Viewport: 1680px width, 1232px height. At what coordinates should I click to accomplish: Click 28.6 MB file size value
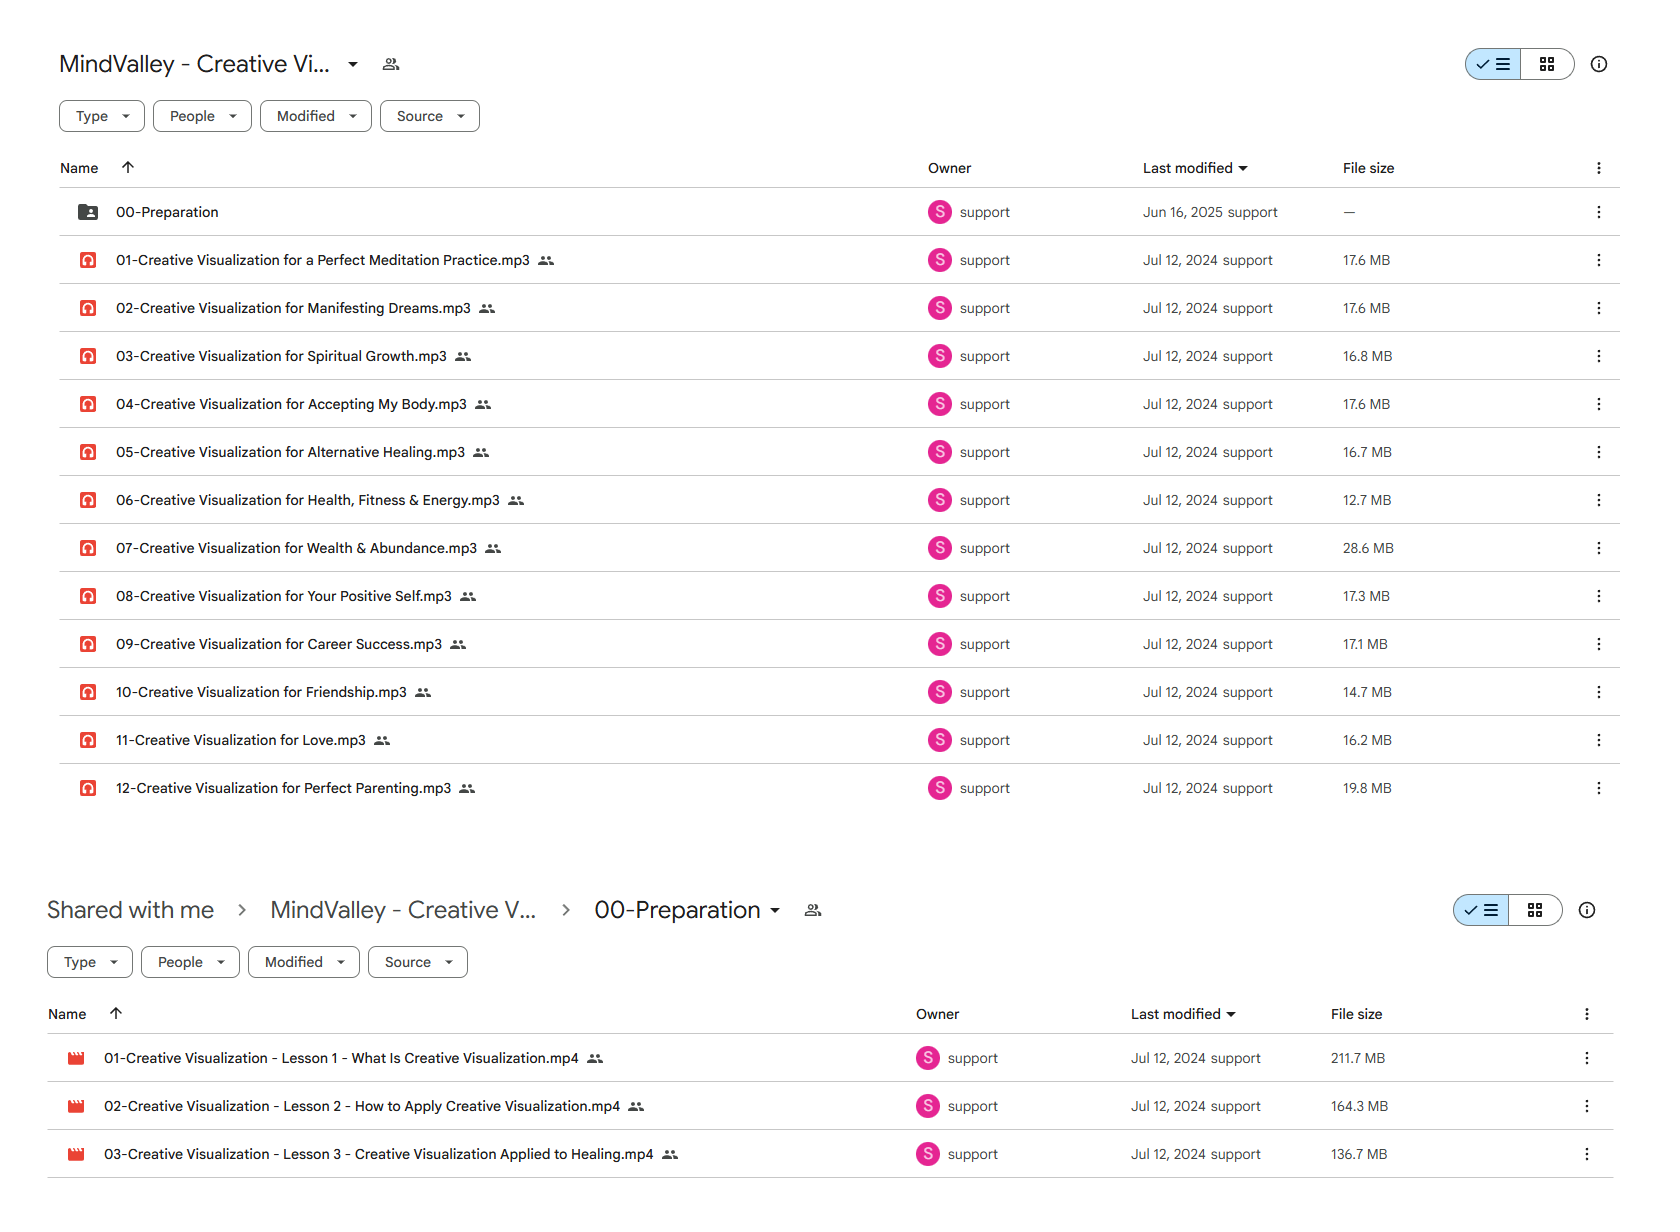point(1368,548)
